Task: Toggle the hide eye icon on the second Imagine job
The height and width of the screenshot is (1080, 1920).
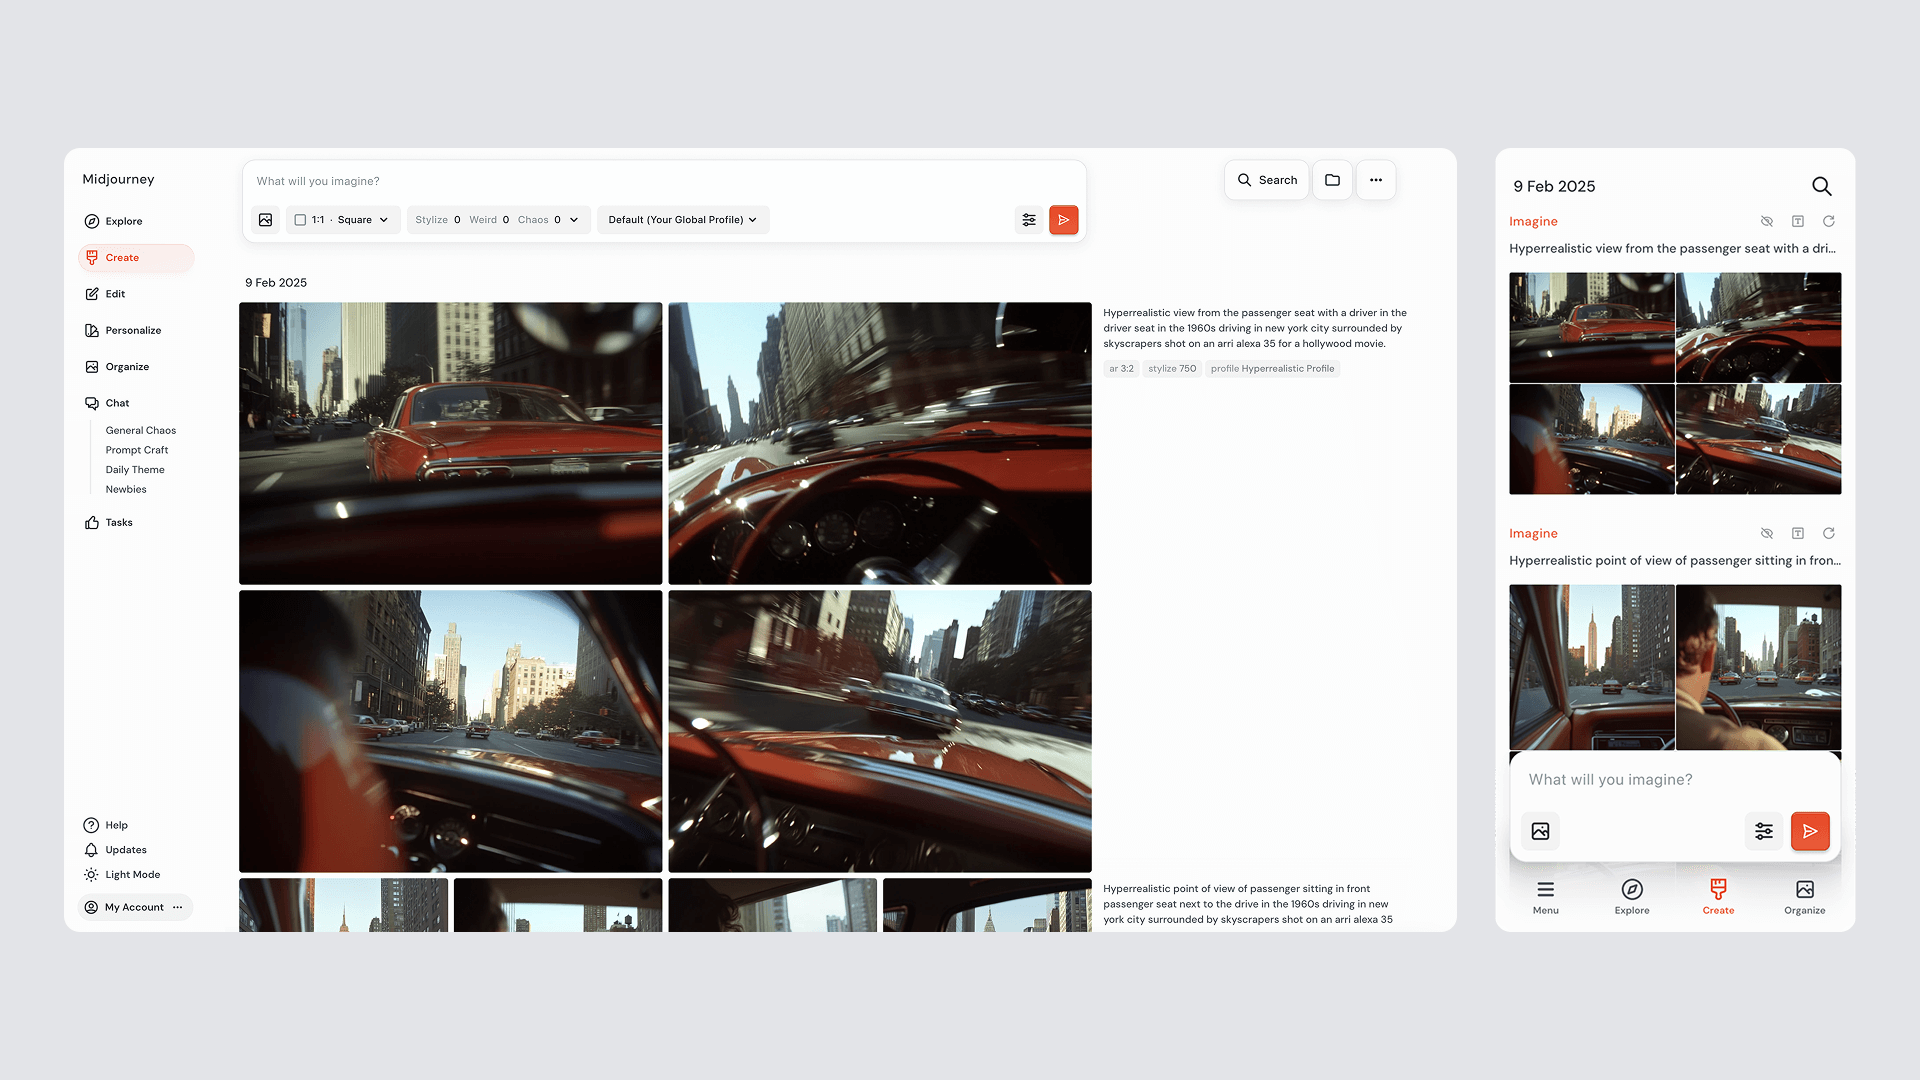Action: click(1766, 533)
